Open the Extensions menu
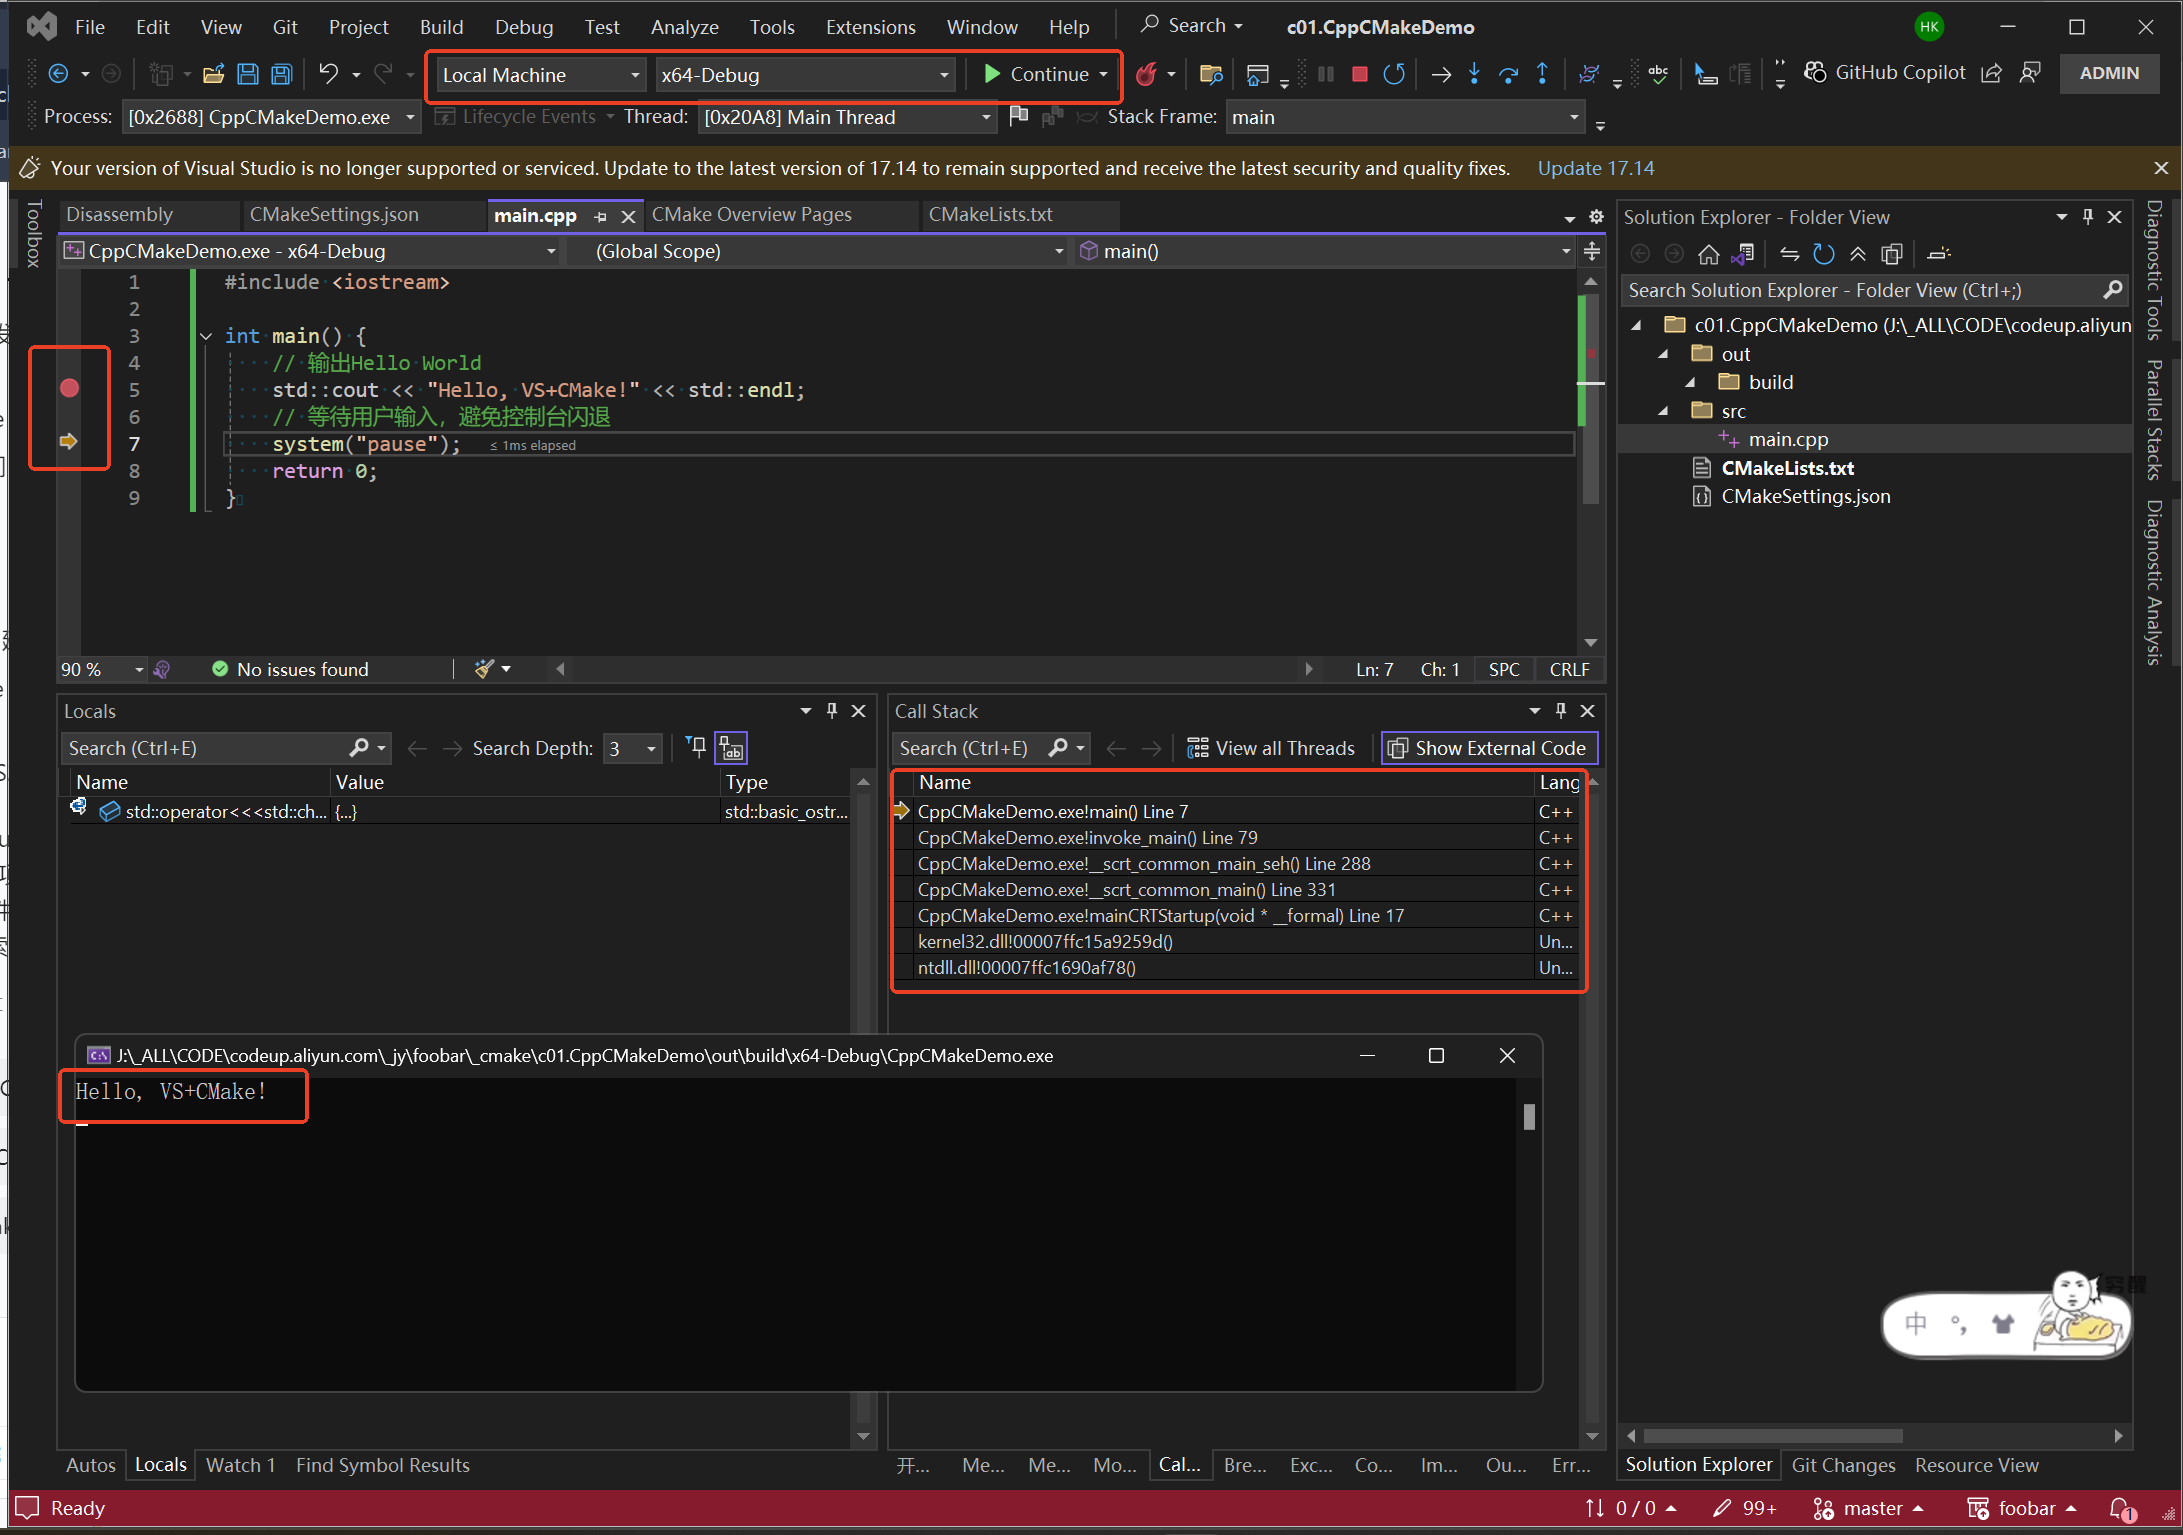This screenshot has height=1535, width=2183. tap(870, 27)
